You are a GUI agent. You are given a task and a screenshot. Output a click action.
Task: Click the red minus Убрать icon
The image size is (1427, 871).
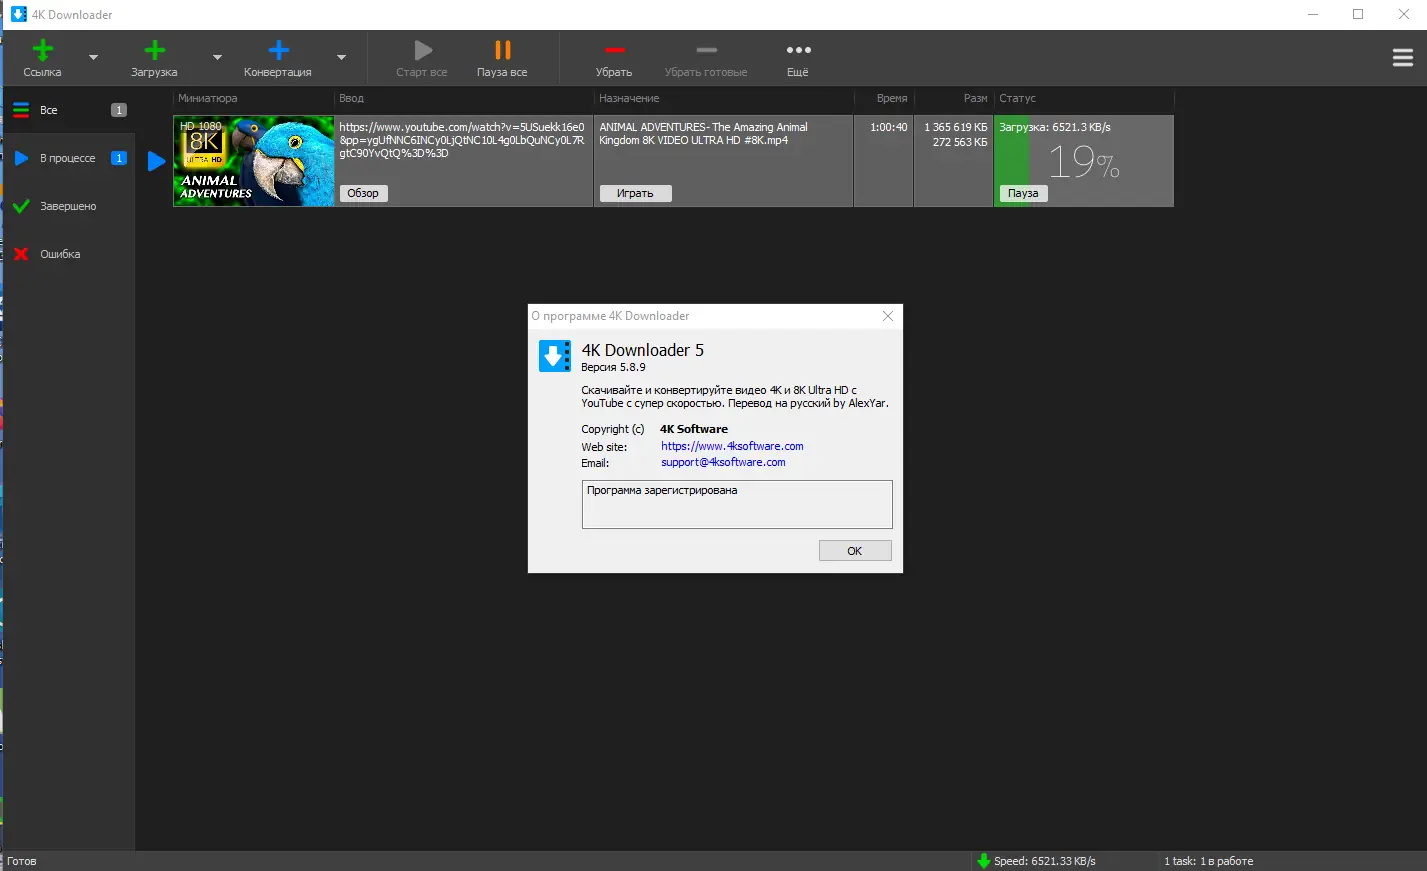tap(614, 50)
